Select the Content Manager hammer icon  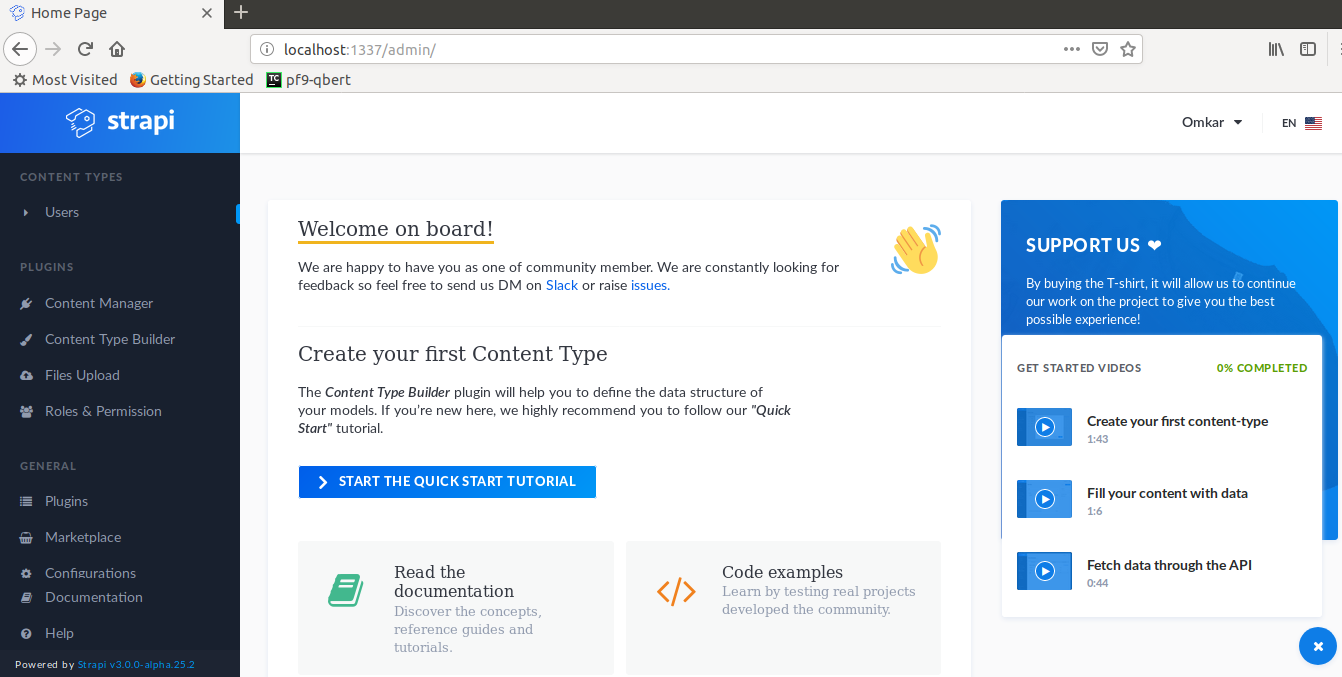(28, 302)
